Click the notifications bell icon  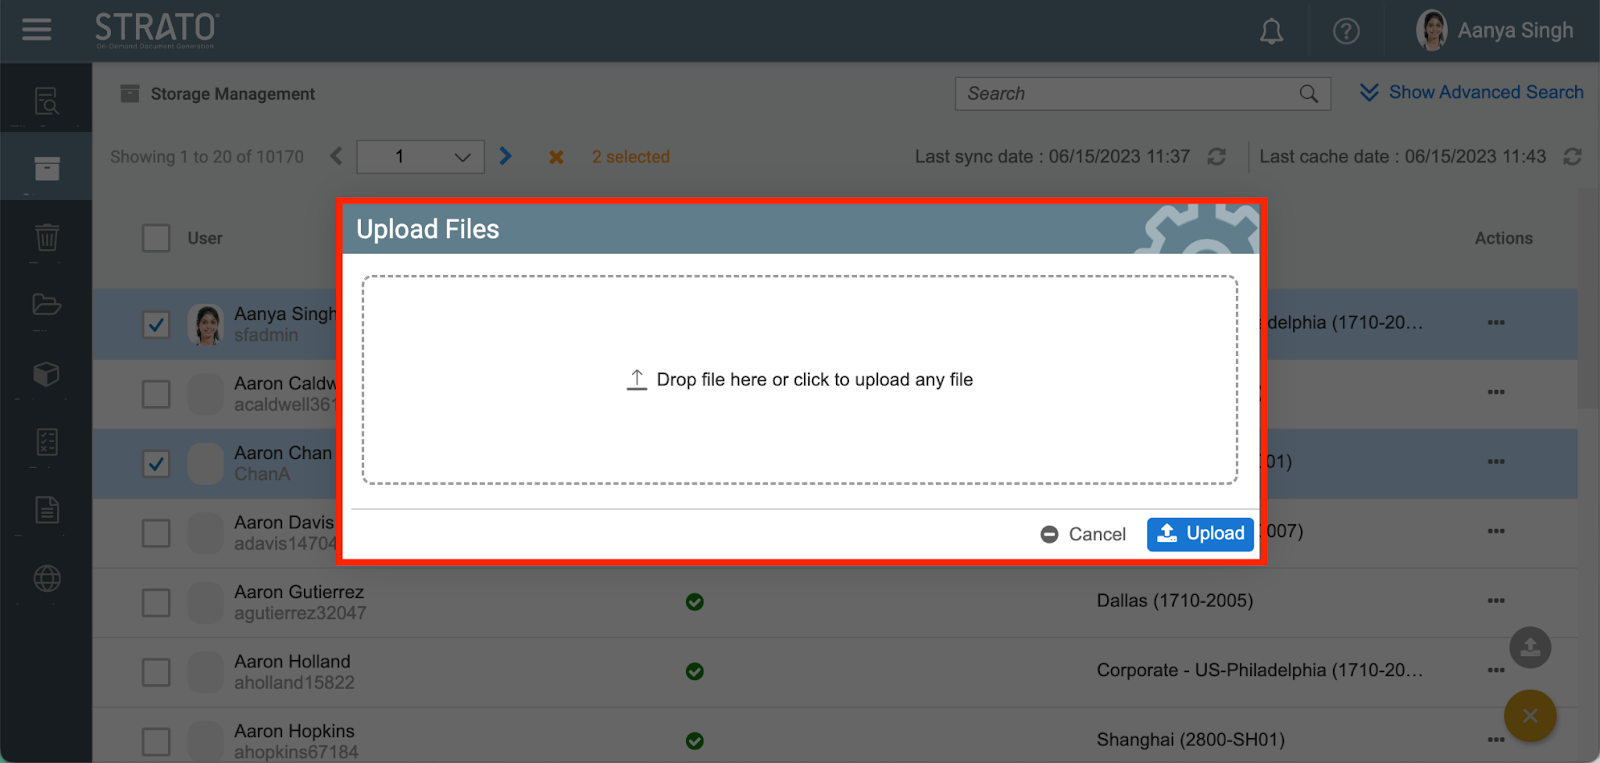click(x=1271, y=32)
